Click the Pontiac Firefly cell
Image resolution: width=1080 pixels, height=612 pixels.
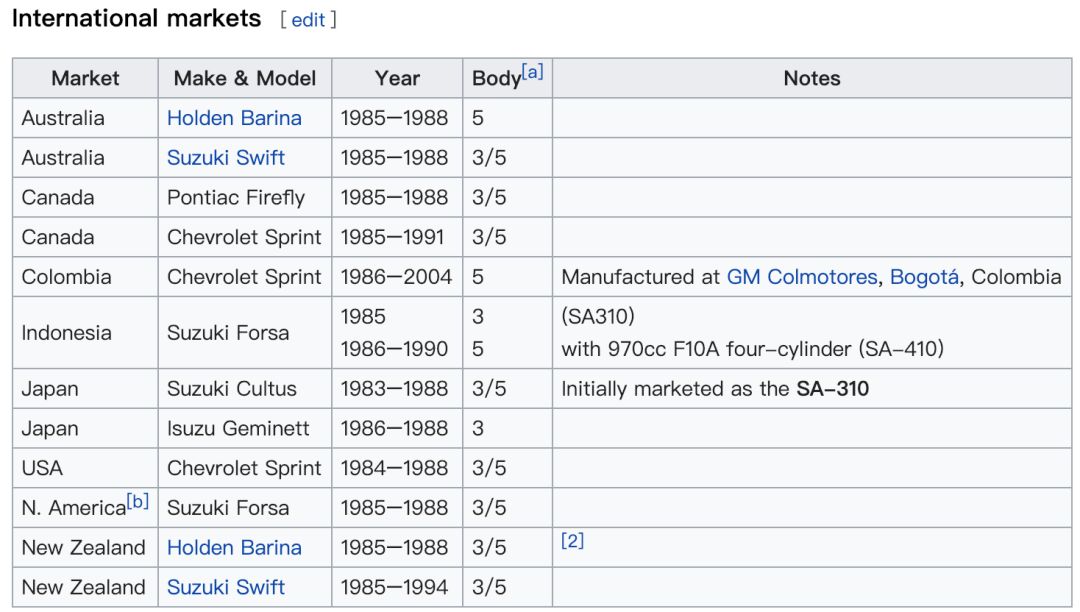coord(236,198)
